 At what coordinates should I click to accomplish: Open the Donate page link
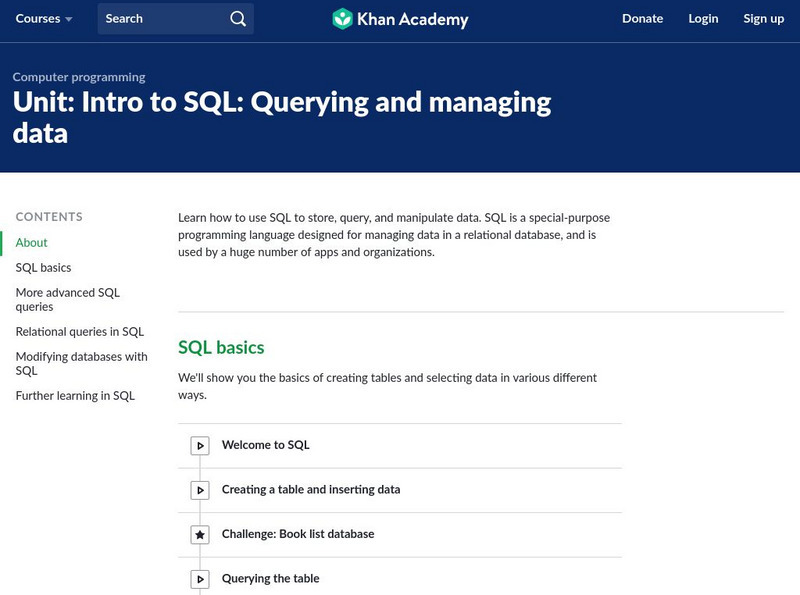[642, 19]
